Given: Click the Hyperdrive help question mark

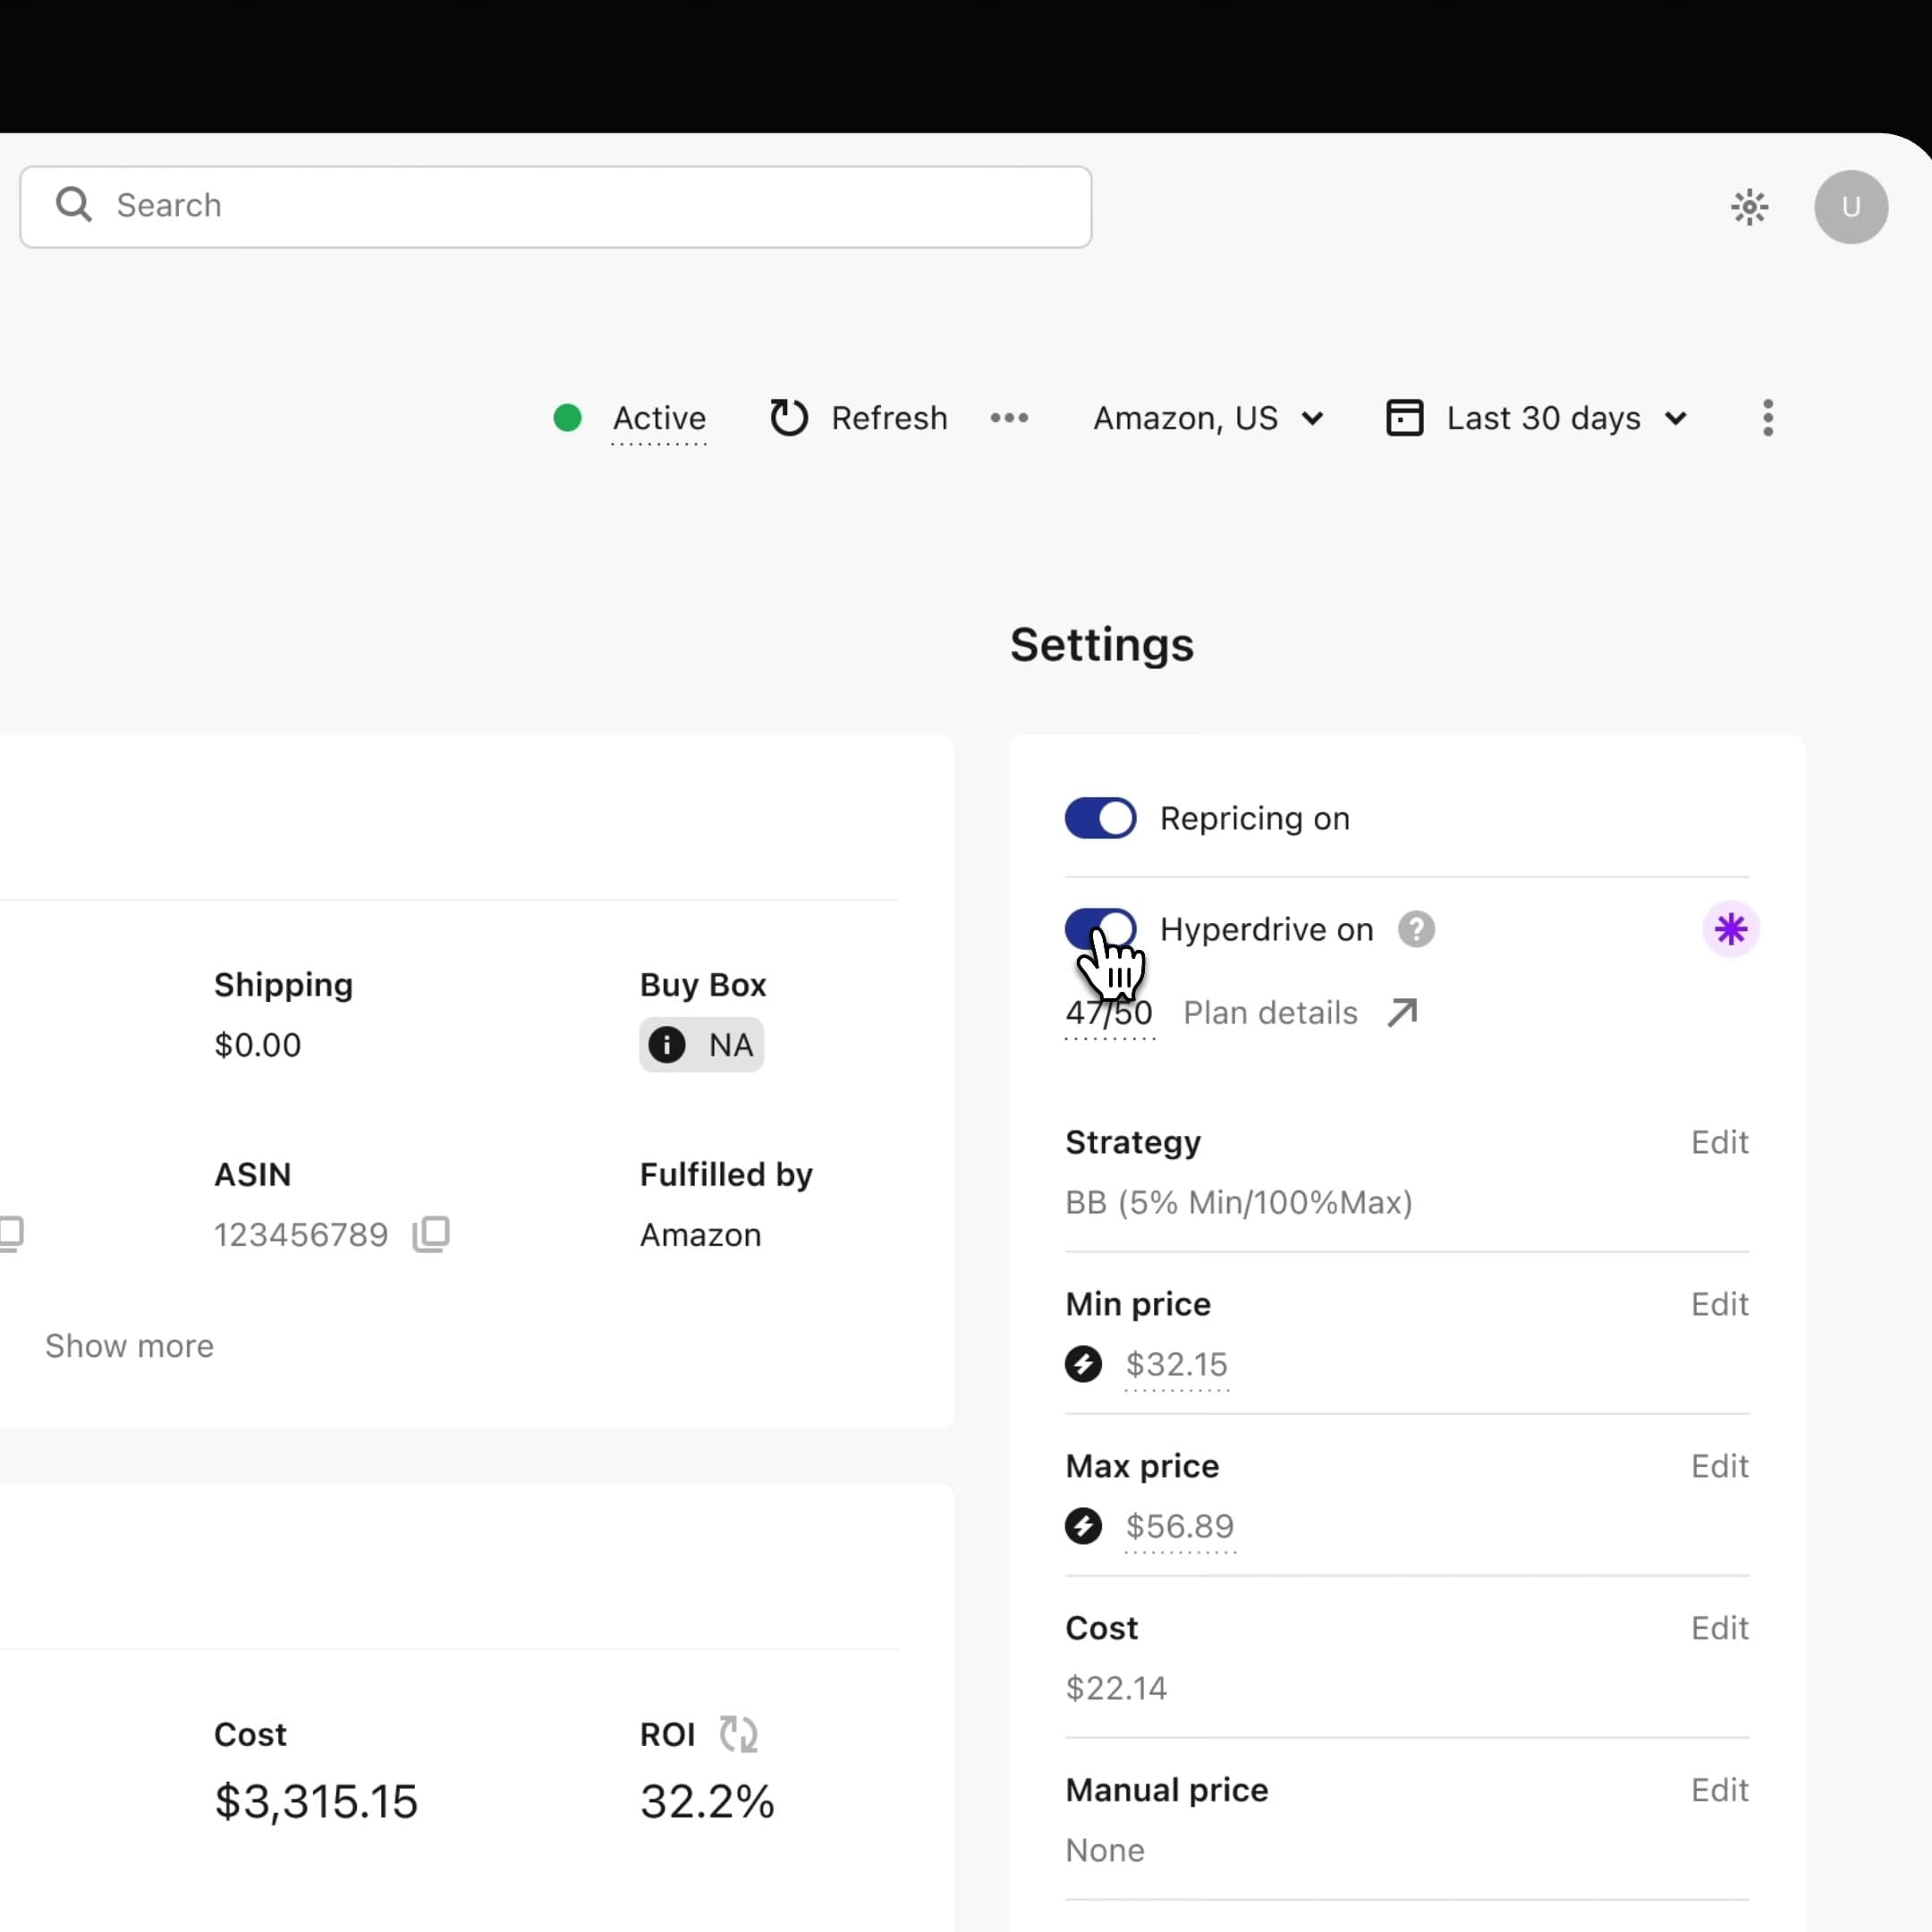Looking at the screenshot, I should point(1415,929).
